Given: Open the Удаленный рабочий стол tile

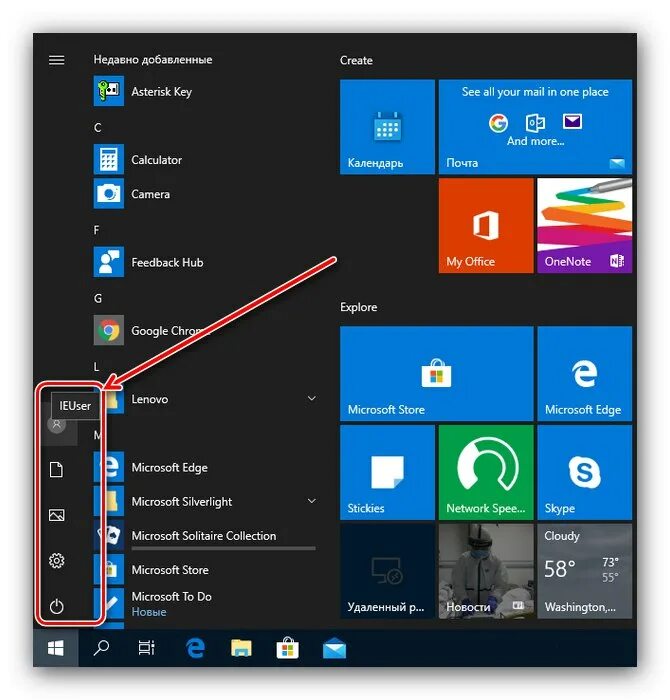Looking at the screenshot, I should tap(387, 571).
